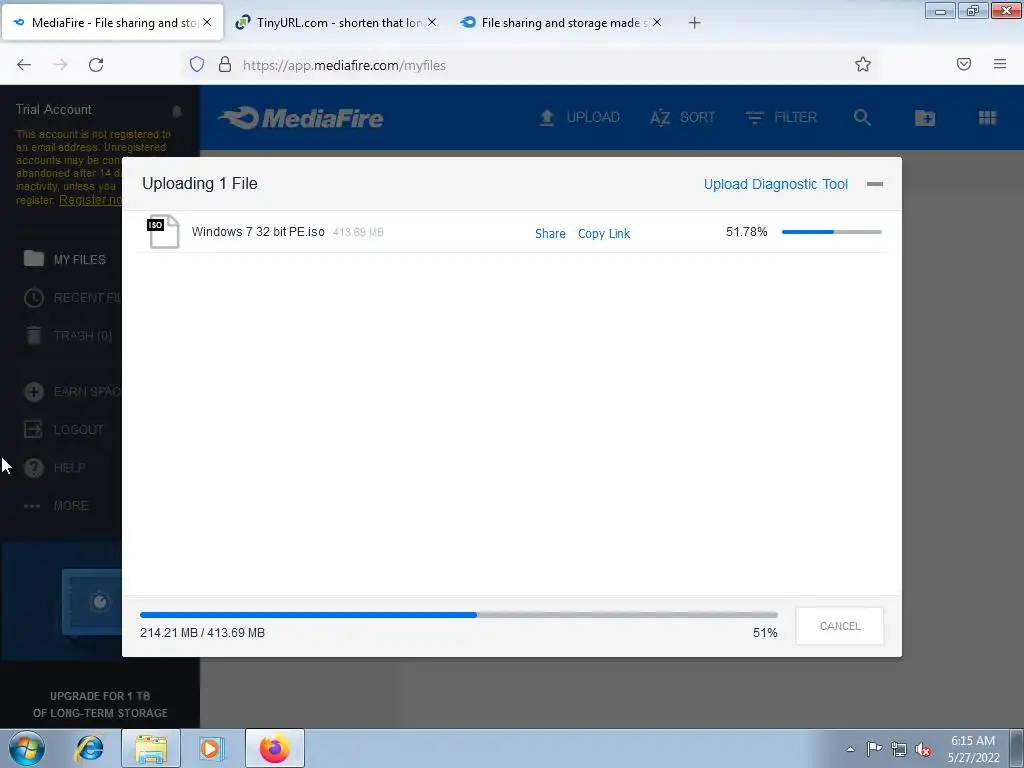Open Firefox application menu
Screen dimensions: 1024x768
1000,64
